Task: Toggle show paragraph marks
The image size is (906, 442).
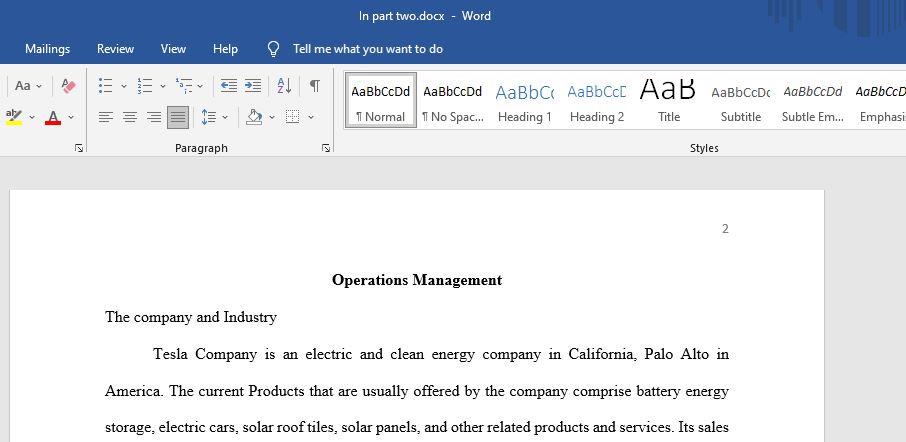Action: [314, 86]
